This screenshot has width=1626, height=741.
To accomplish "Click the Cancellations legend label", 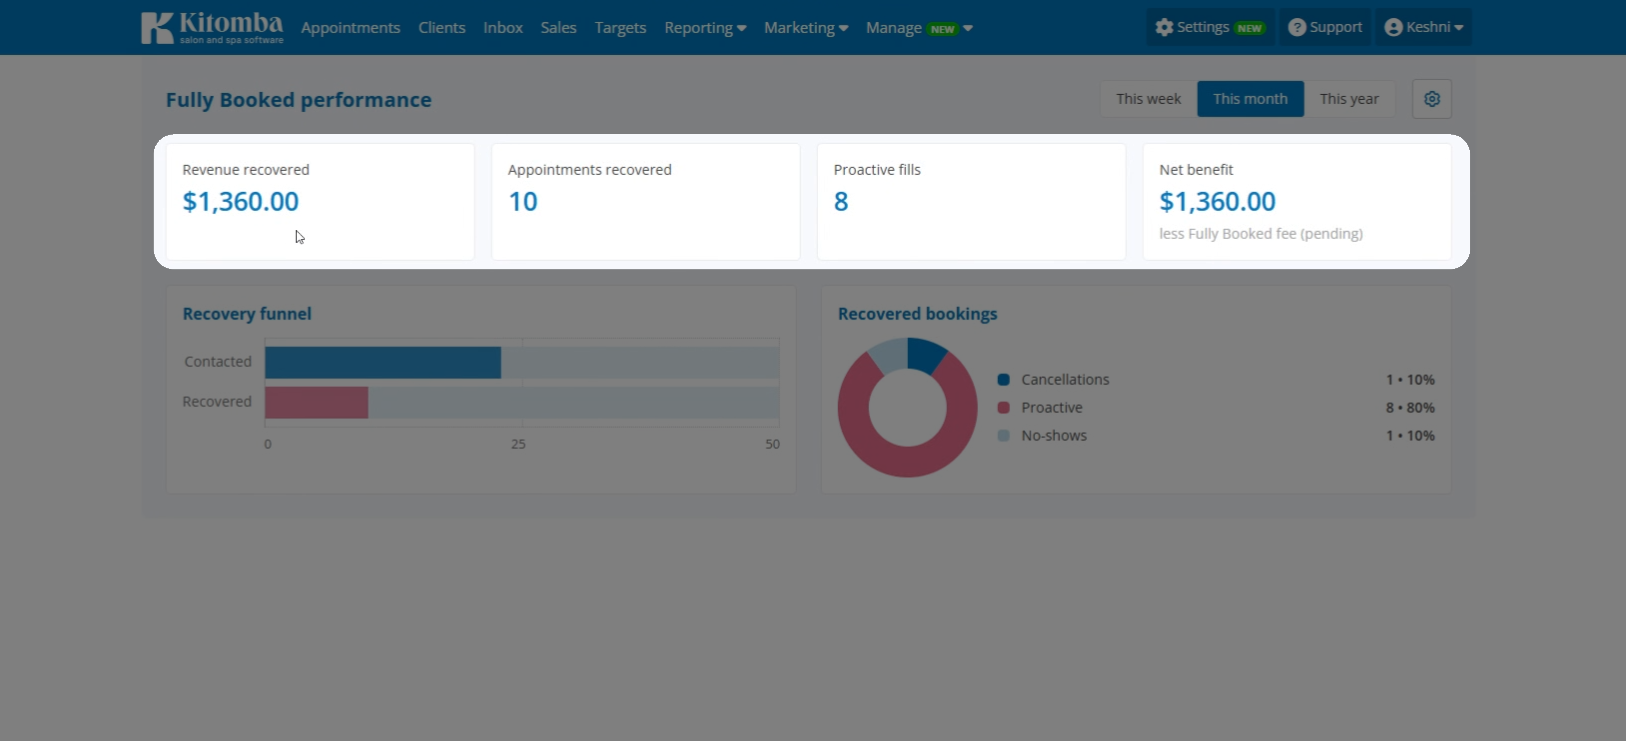I will click(x=1065, y=380).
